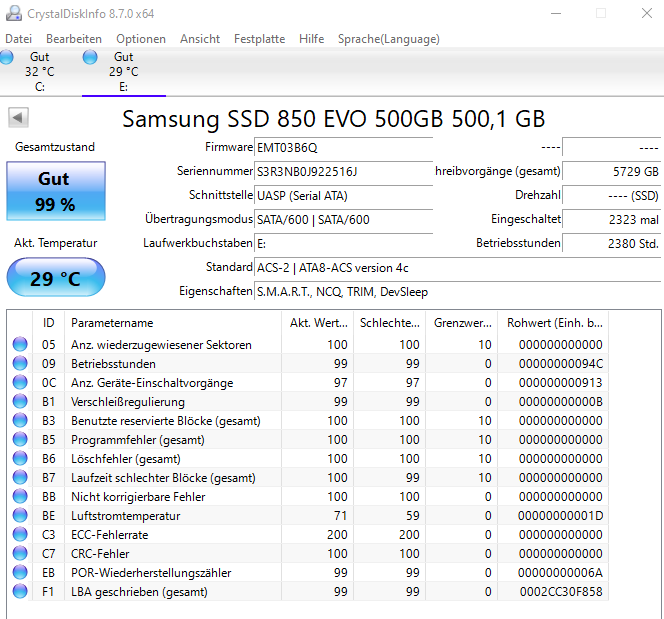The width and height of the screenshot is (664, 619).
Task: Open the Ansicht menu
Action: pos(200,39)
